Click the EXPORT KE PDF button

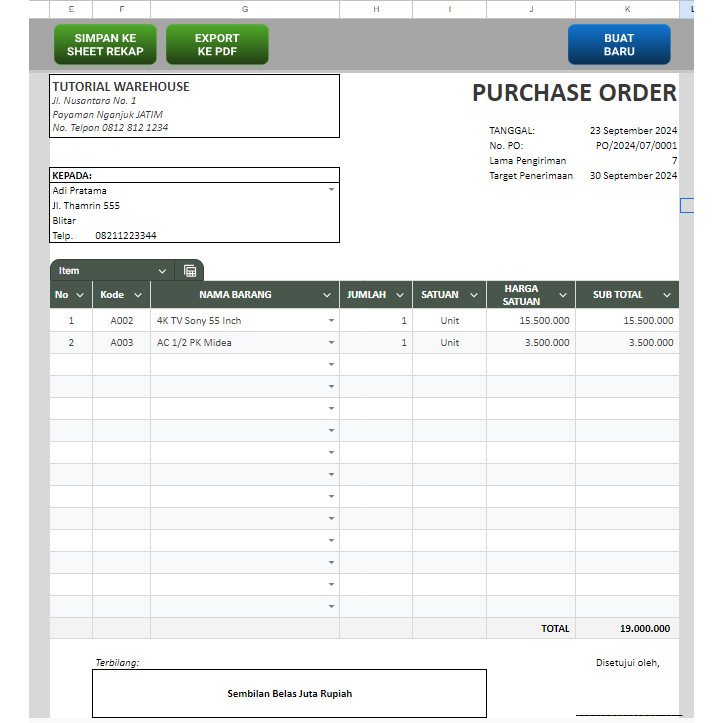pos(217,44)
